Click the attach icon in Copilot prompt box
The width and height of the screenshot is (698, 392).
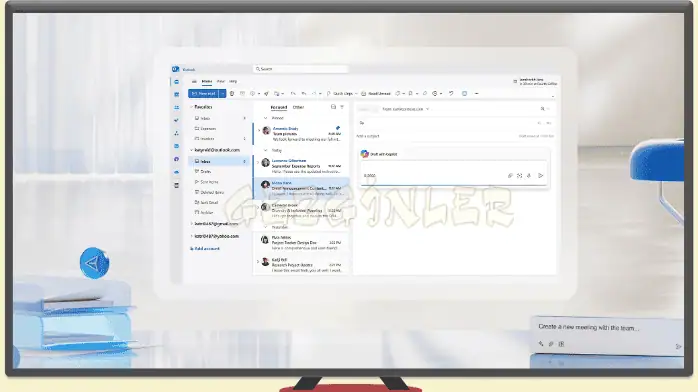[510, 176]
